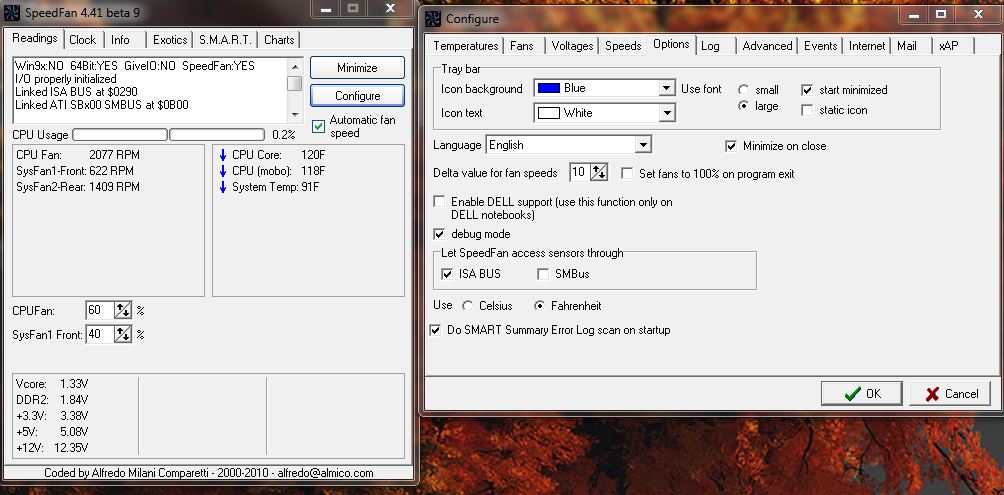Viewport: 1004px width, 495px height.
Task: Toggle the start minimized checkbox
Action: pyautogui.click(x=807, y=90)
